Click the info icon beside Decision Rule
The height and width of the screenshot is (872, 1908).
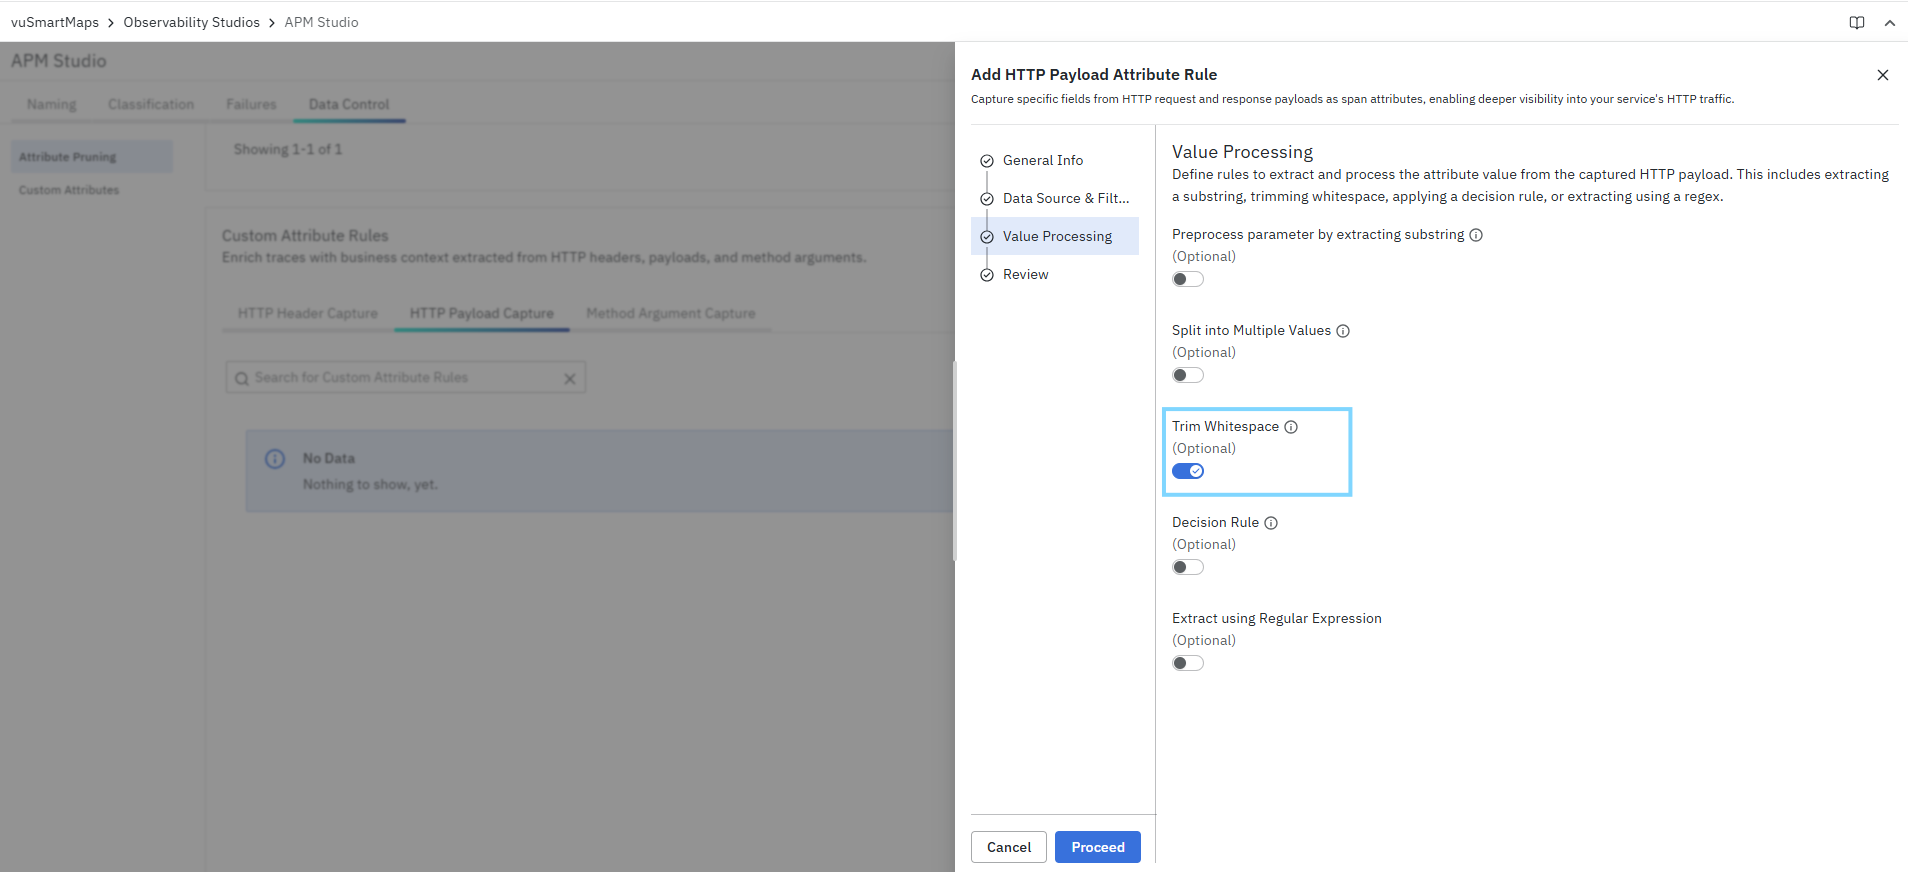pos(1271,523)
